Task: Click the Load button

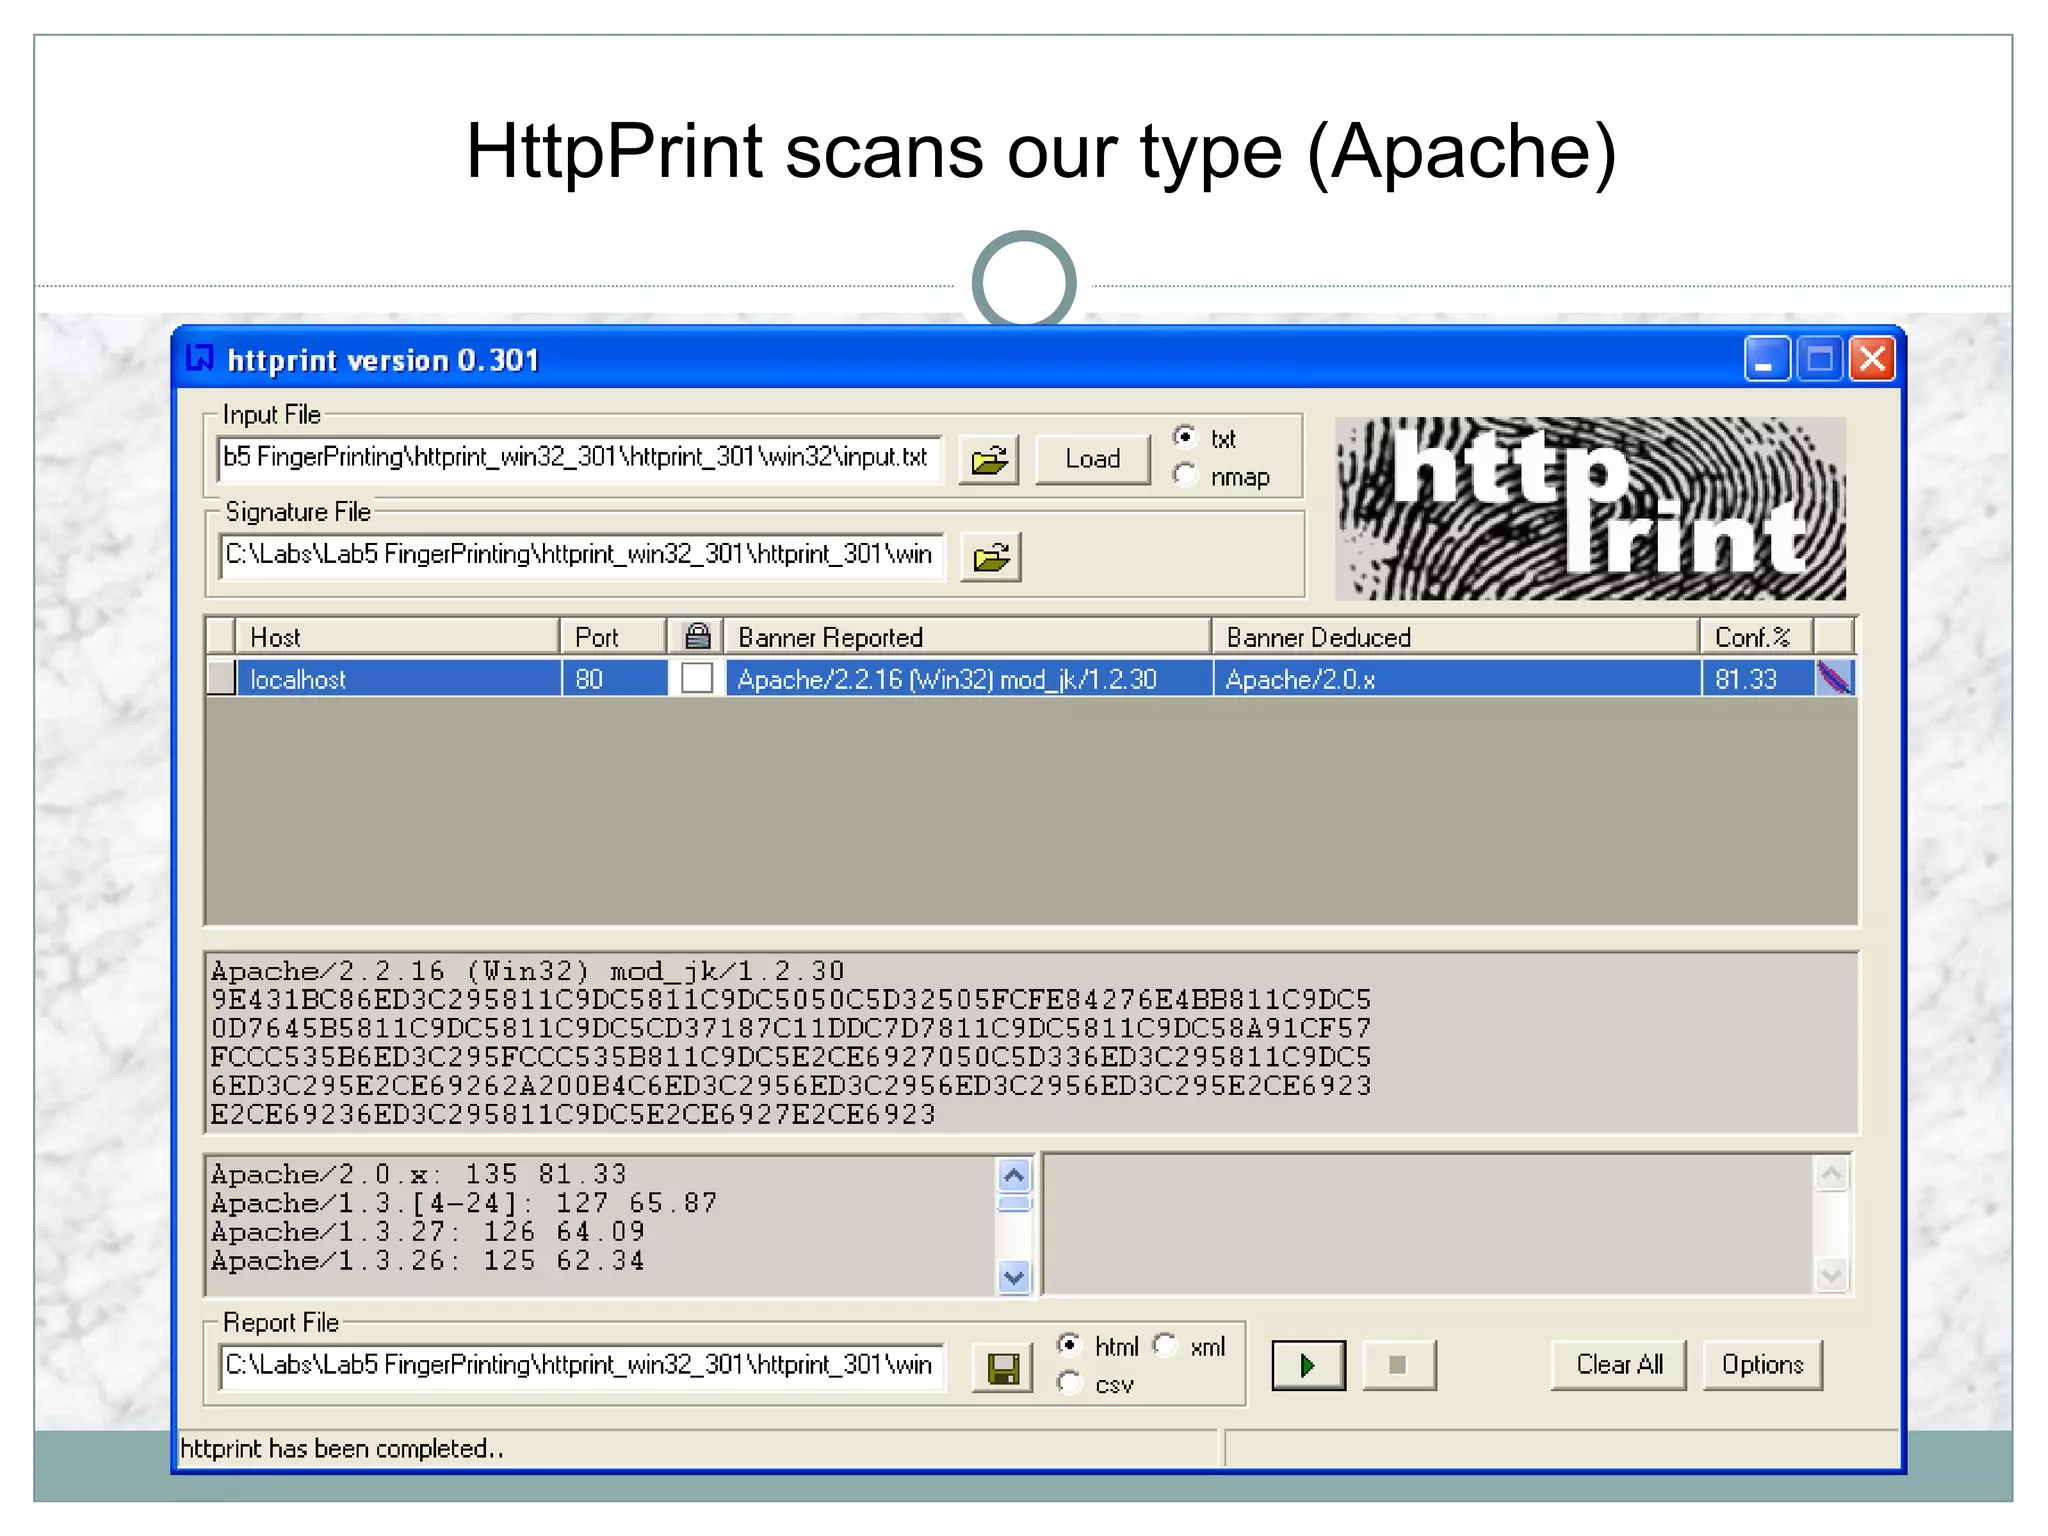Action: [1092, 459]
